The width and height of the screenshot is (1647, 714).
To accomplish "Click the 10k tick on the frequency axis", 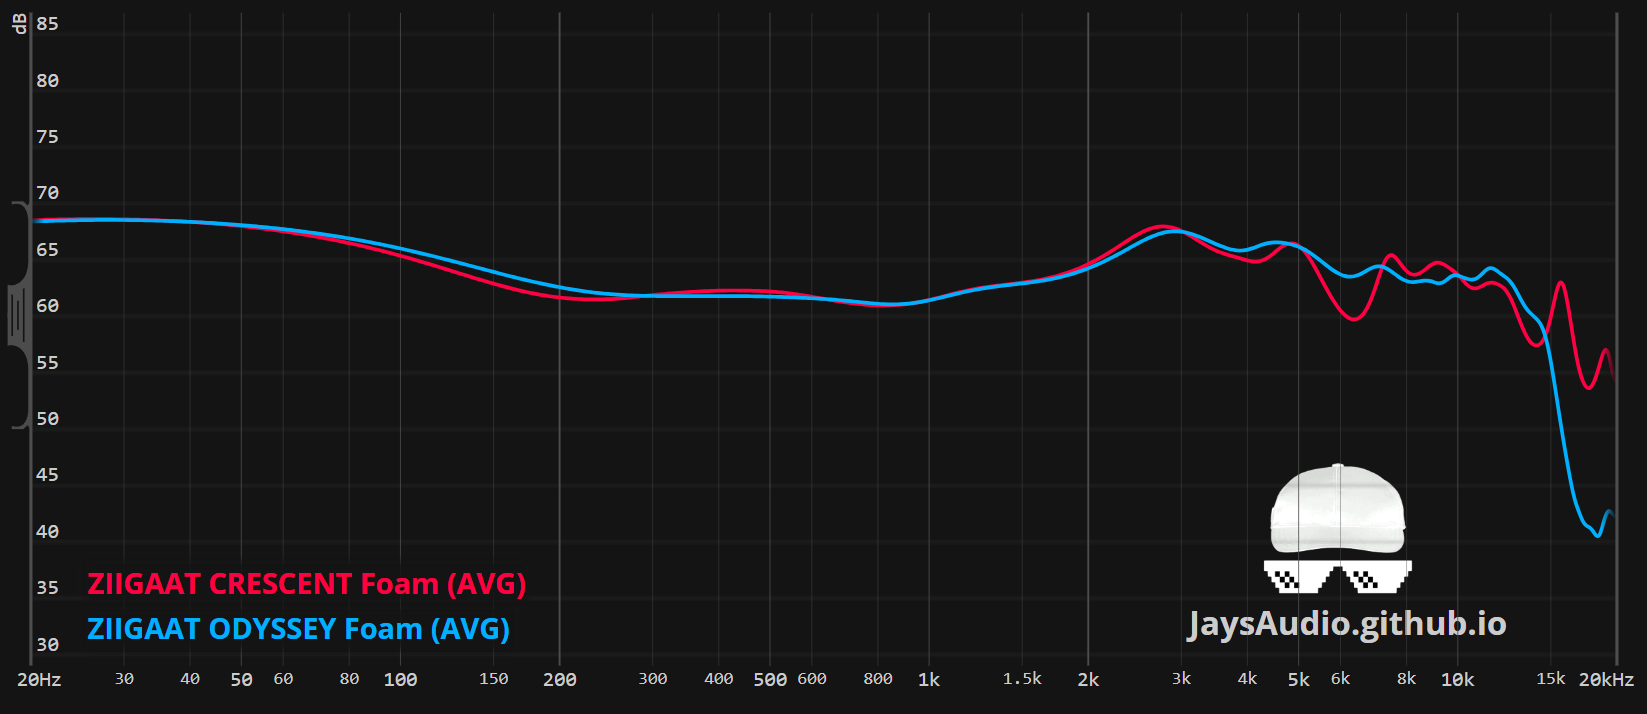I will tap(1457, 680).
